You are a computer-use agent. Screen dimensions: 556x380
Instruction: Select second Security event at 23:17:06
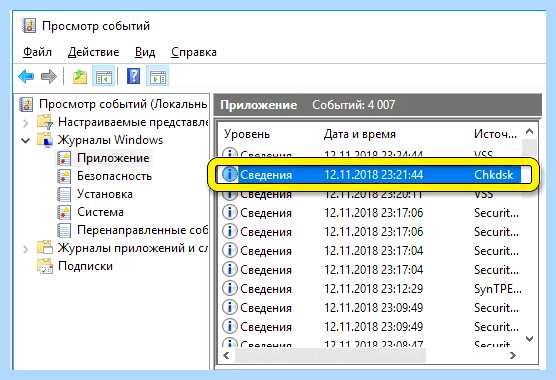tap(371, 232)
